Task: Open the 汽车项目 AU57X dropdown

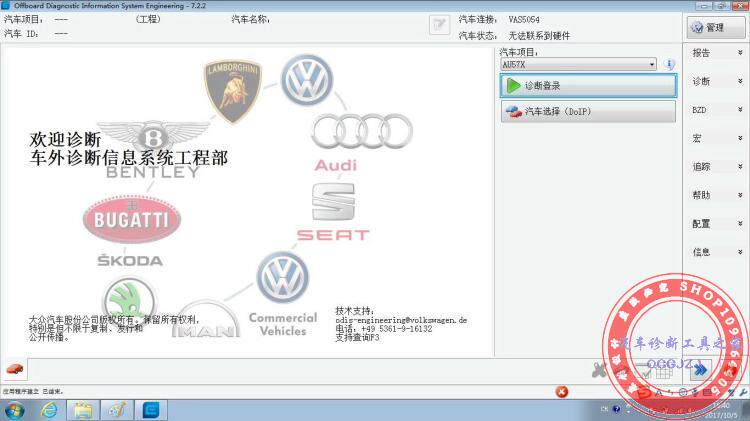Action: coord(578,64)
